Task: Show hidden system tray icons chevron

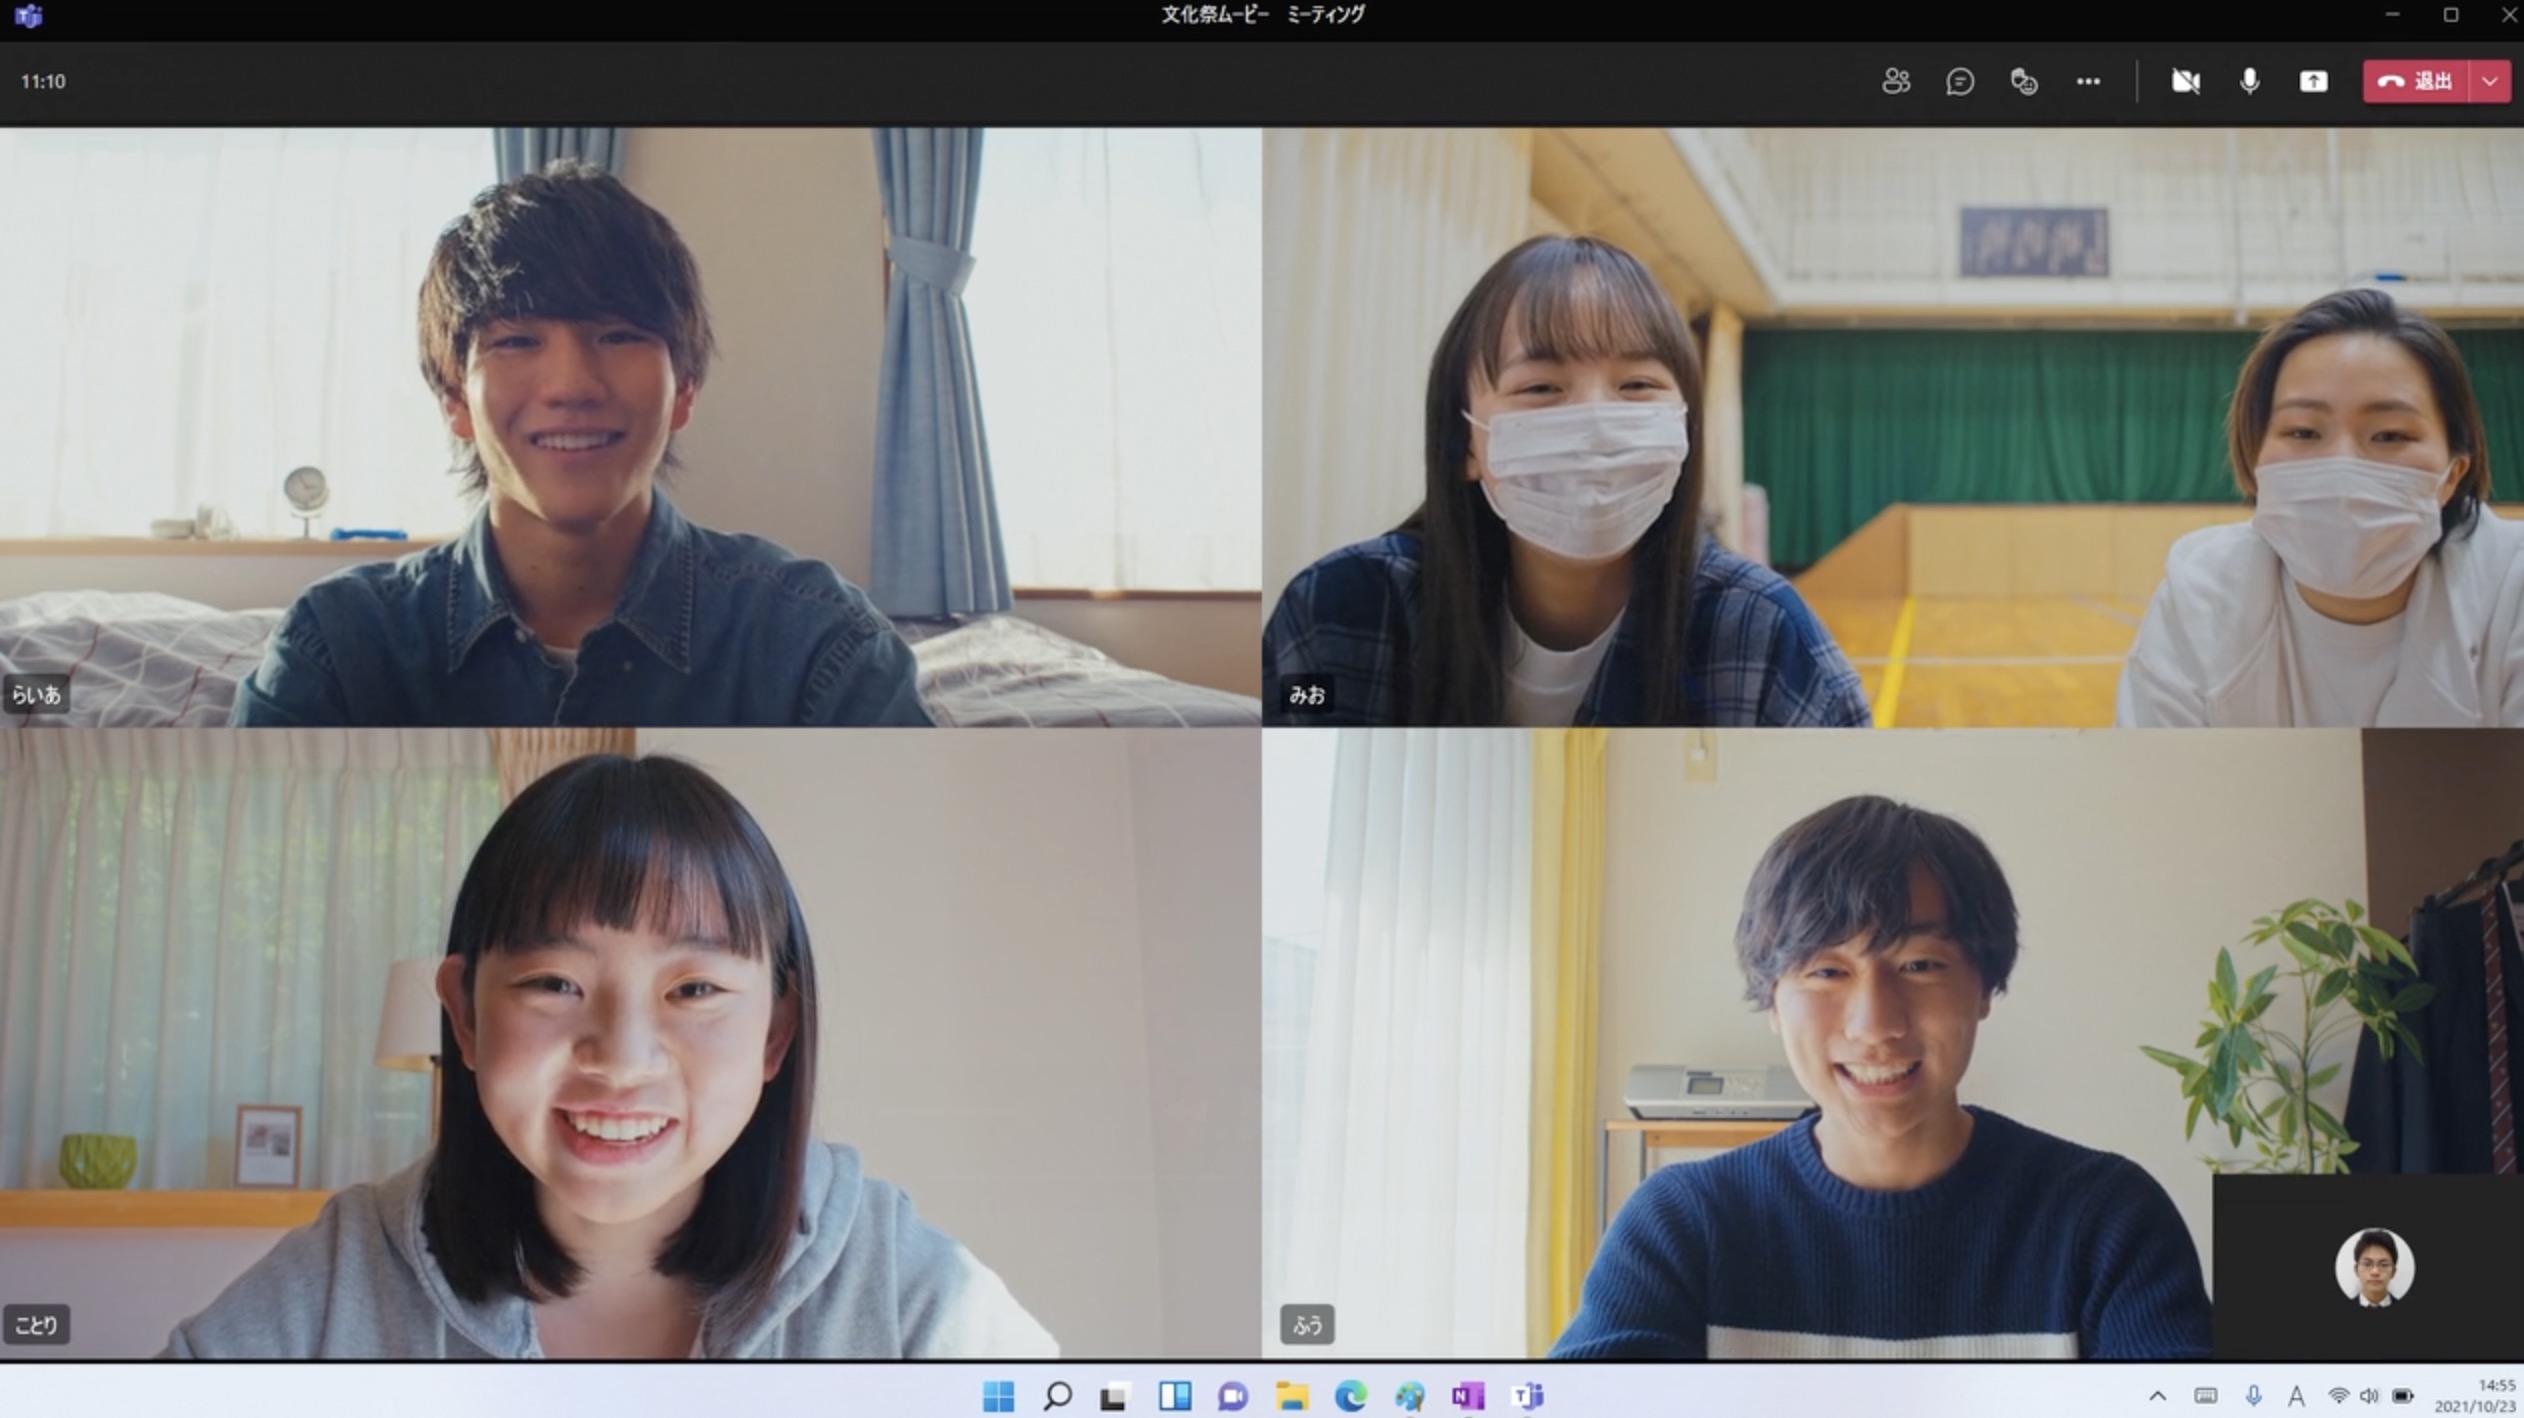Action: point(2157,1396)
